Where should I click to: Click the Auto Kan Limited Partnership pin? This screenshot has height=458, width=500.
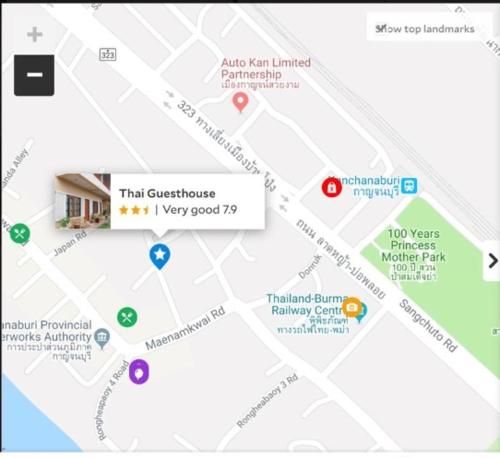(x=240, y=102)
